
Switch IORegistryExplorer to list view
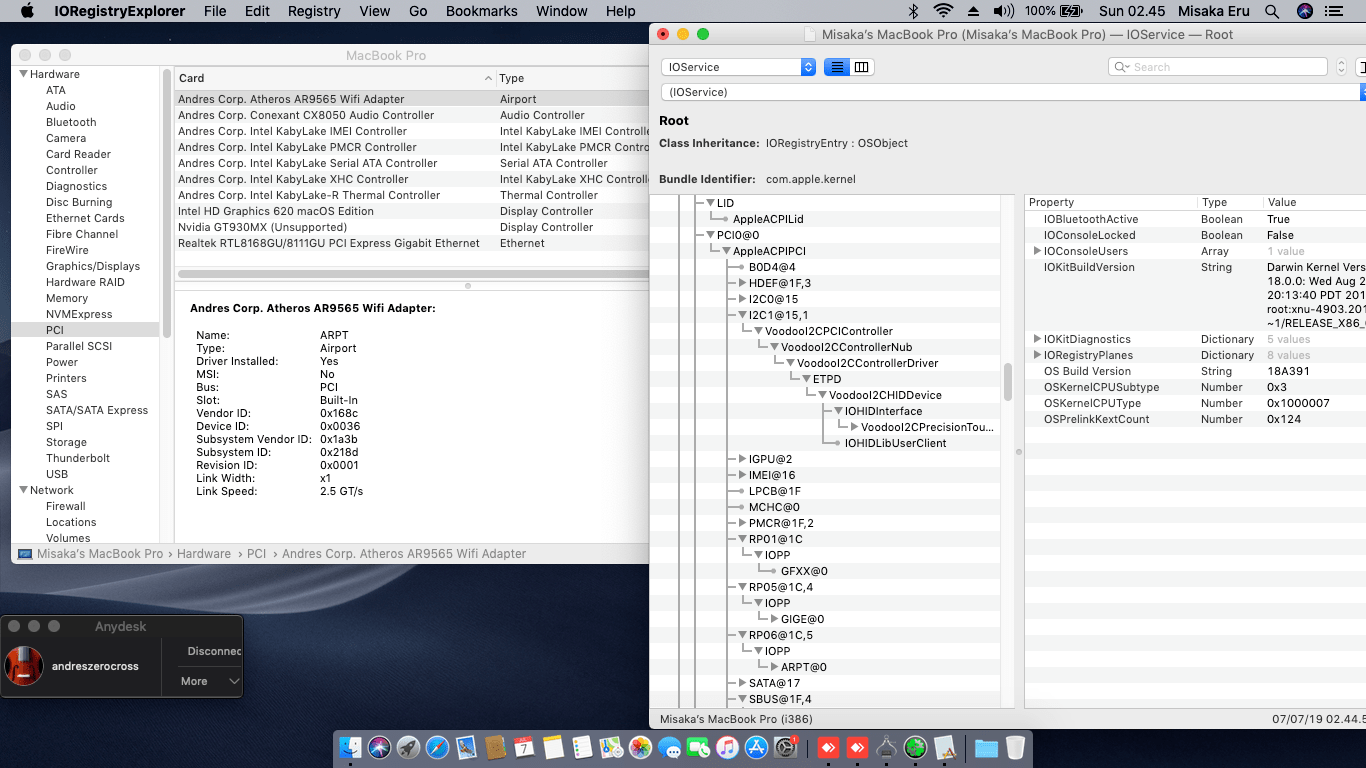click(x=836, y=67)
